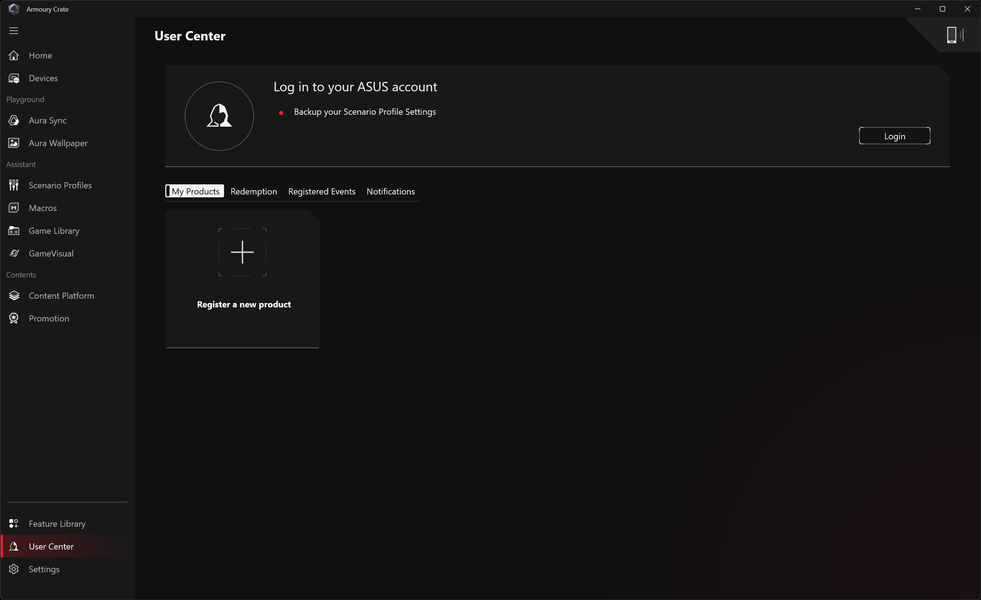This screenshot has height=600, width=981.
Task: Click the Feature Library icon
Action: (14, 524)
